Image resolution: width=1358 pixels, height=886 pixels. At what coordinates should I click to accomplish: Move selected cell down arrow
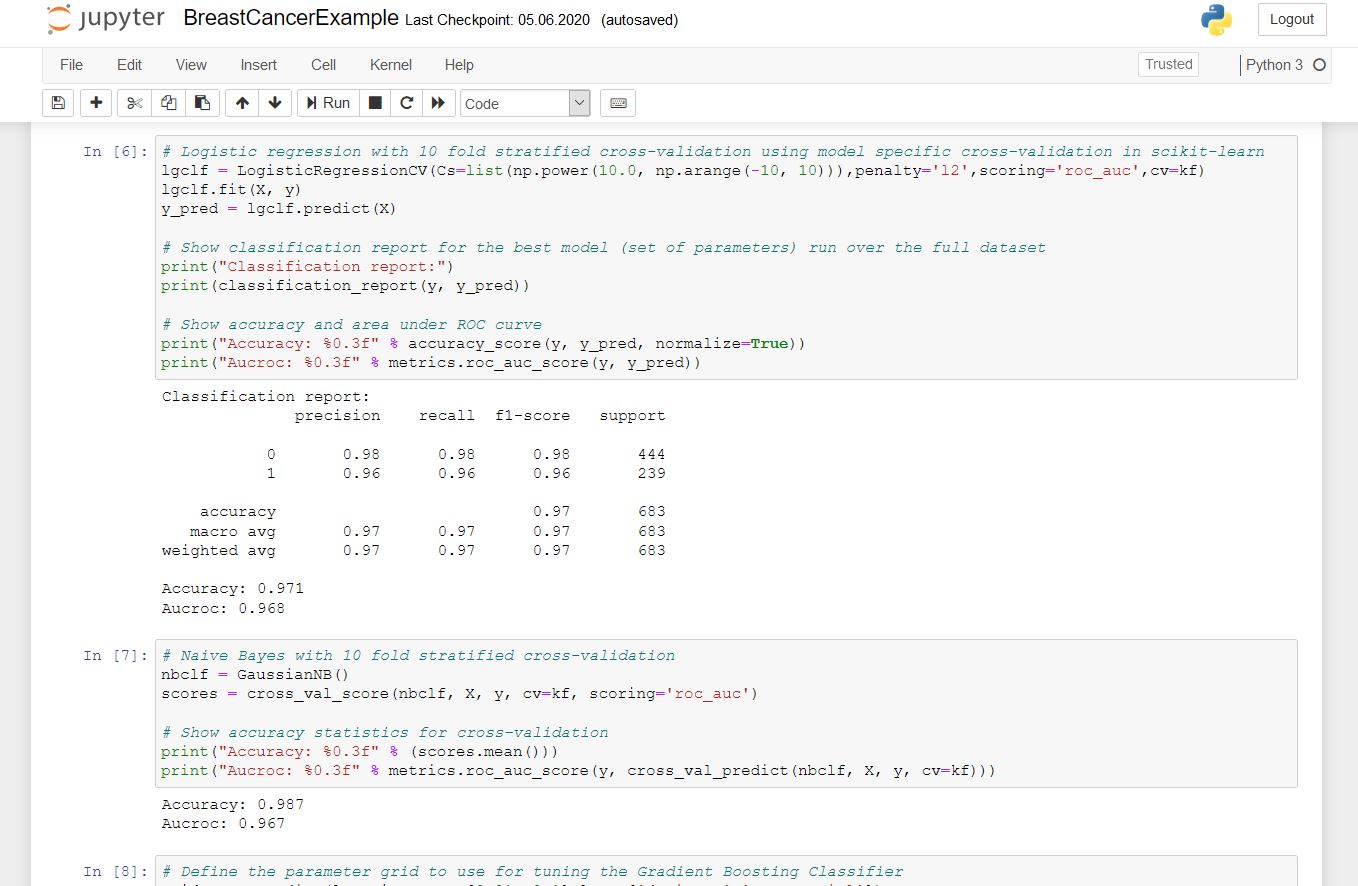(274, 103)
